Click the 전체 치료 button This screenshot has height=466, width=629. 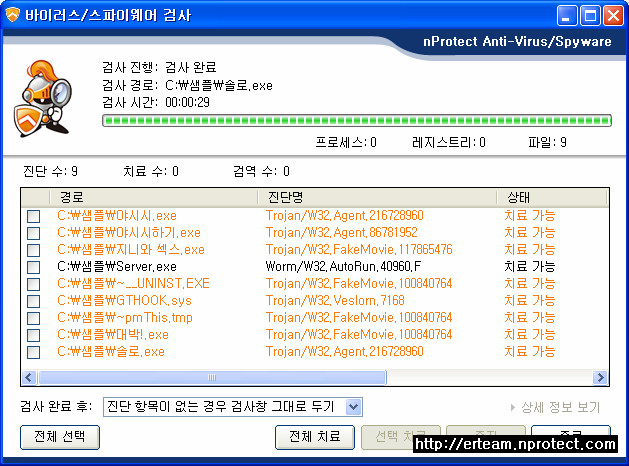pos(315,437)
